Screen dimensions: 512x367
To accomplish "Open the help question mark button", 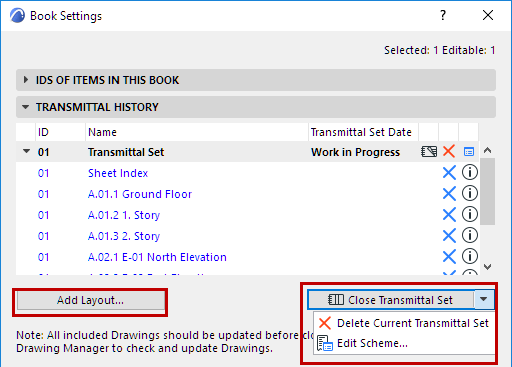I will point(443,15).
